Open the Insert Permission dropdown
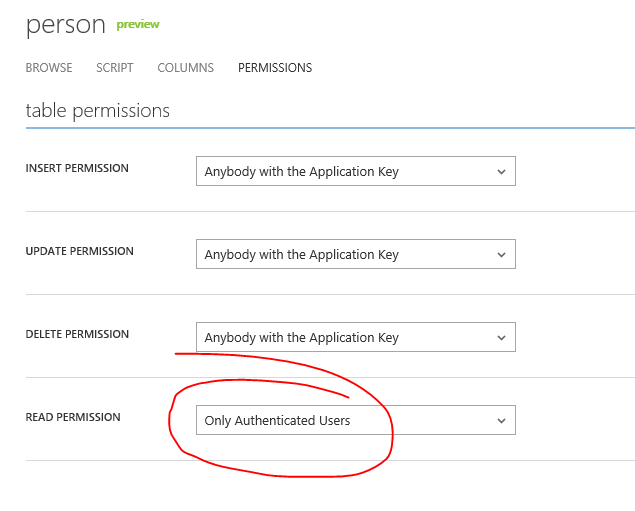The image size is (635, 511). [356, 171]
